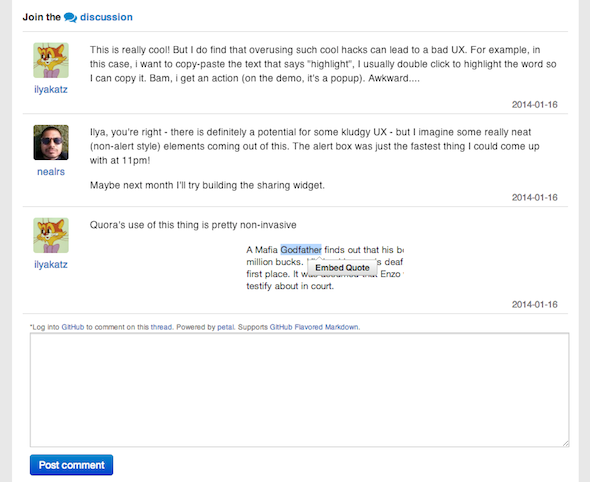Click the speech bubbles discussion icon

click(x=70, y=17)
